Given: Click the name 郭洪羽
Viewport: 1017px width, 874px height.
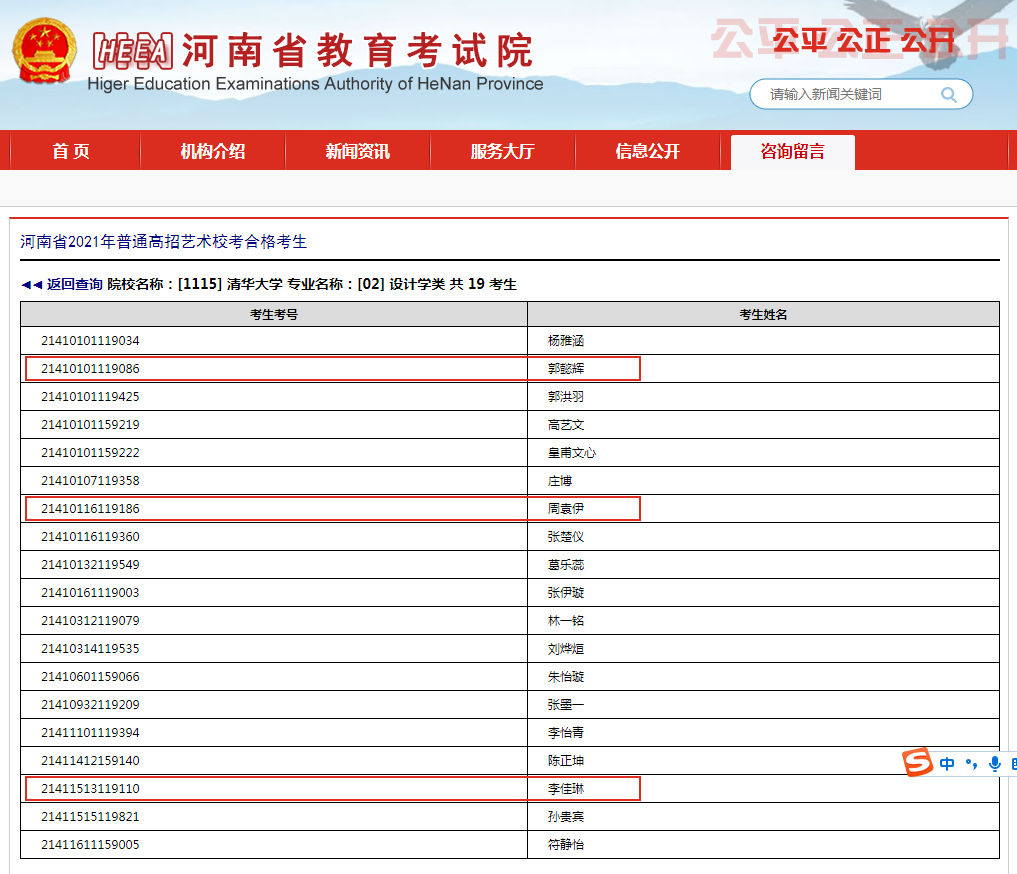Looking at the screenshot, I should click(566, 396).
